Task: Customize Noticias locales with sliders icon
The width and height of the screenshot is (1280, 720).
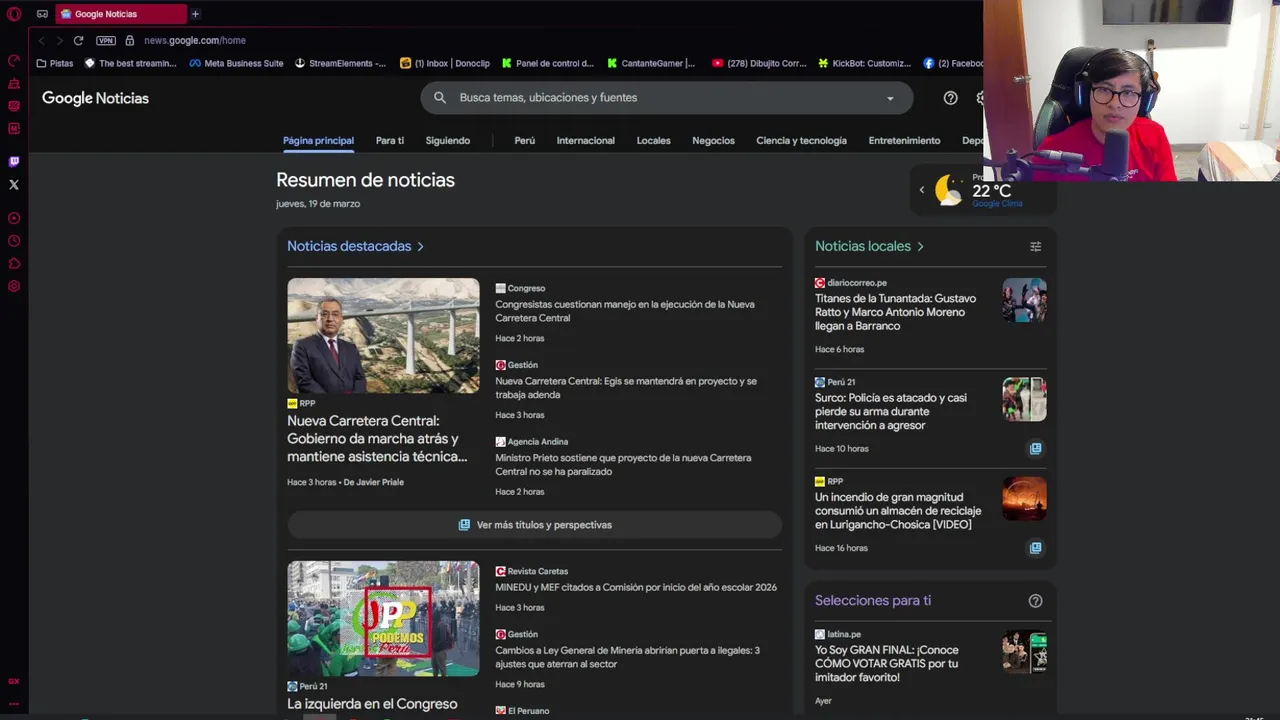Action: point(1036,246)
